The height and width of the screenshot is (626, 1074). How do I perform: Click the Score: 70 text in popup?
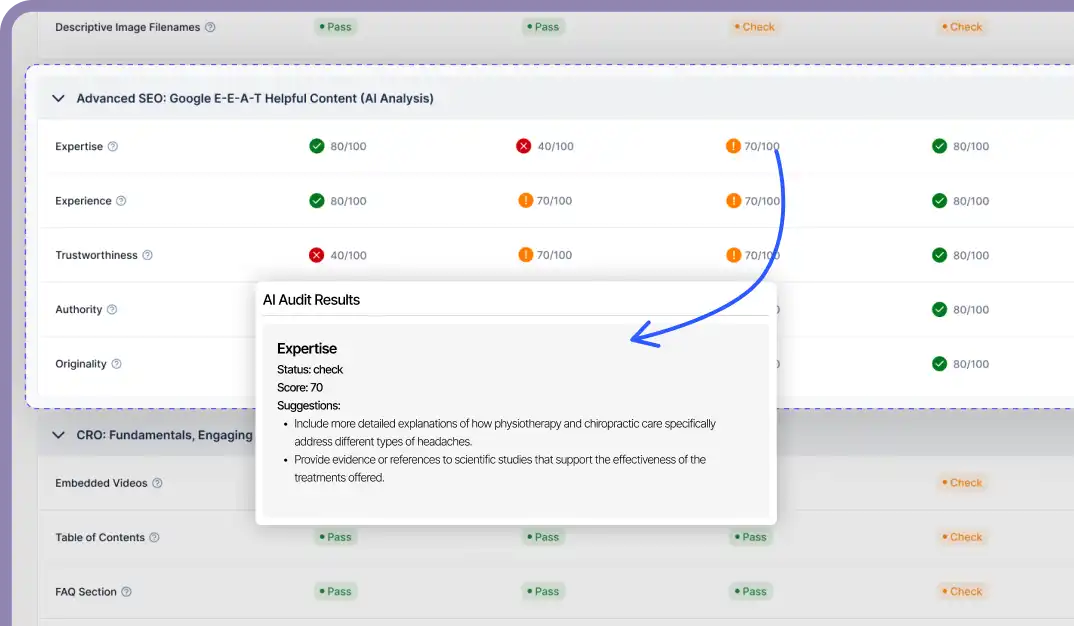[x=300, y=388]
